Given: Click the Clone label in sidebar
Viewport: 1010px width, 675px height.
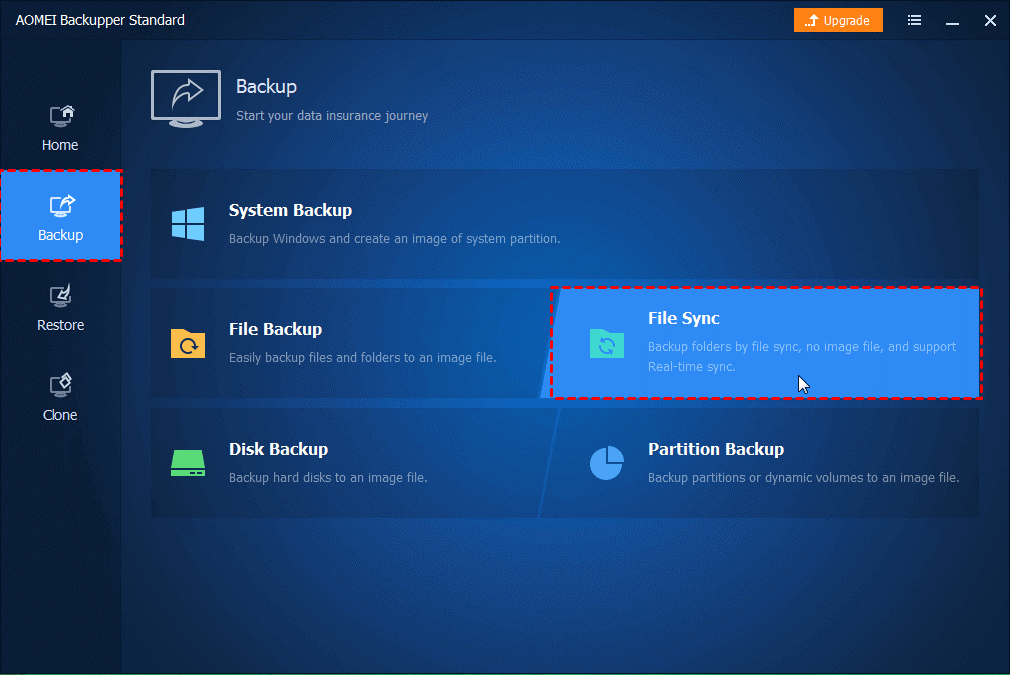Looking at the screenshot, I should [60, 415].
